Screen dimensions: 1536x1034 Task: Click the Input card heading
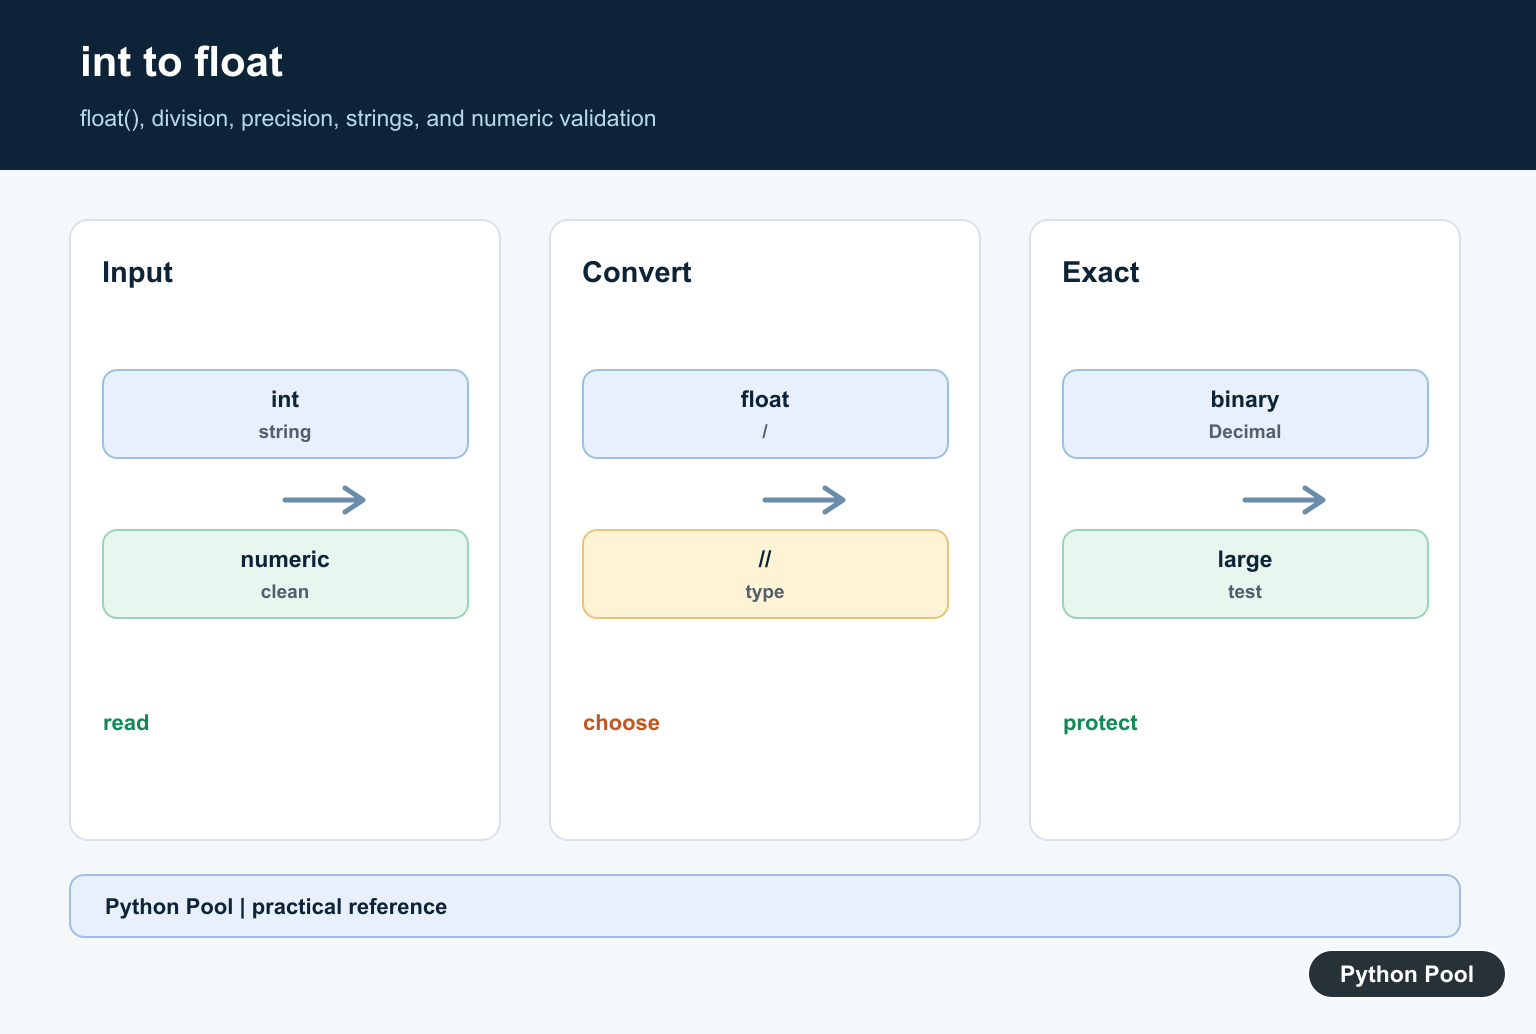point(137,272)
